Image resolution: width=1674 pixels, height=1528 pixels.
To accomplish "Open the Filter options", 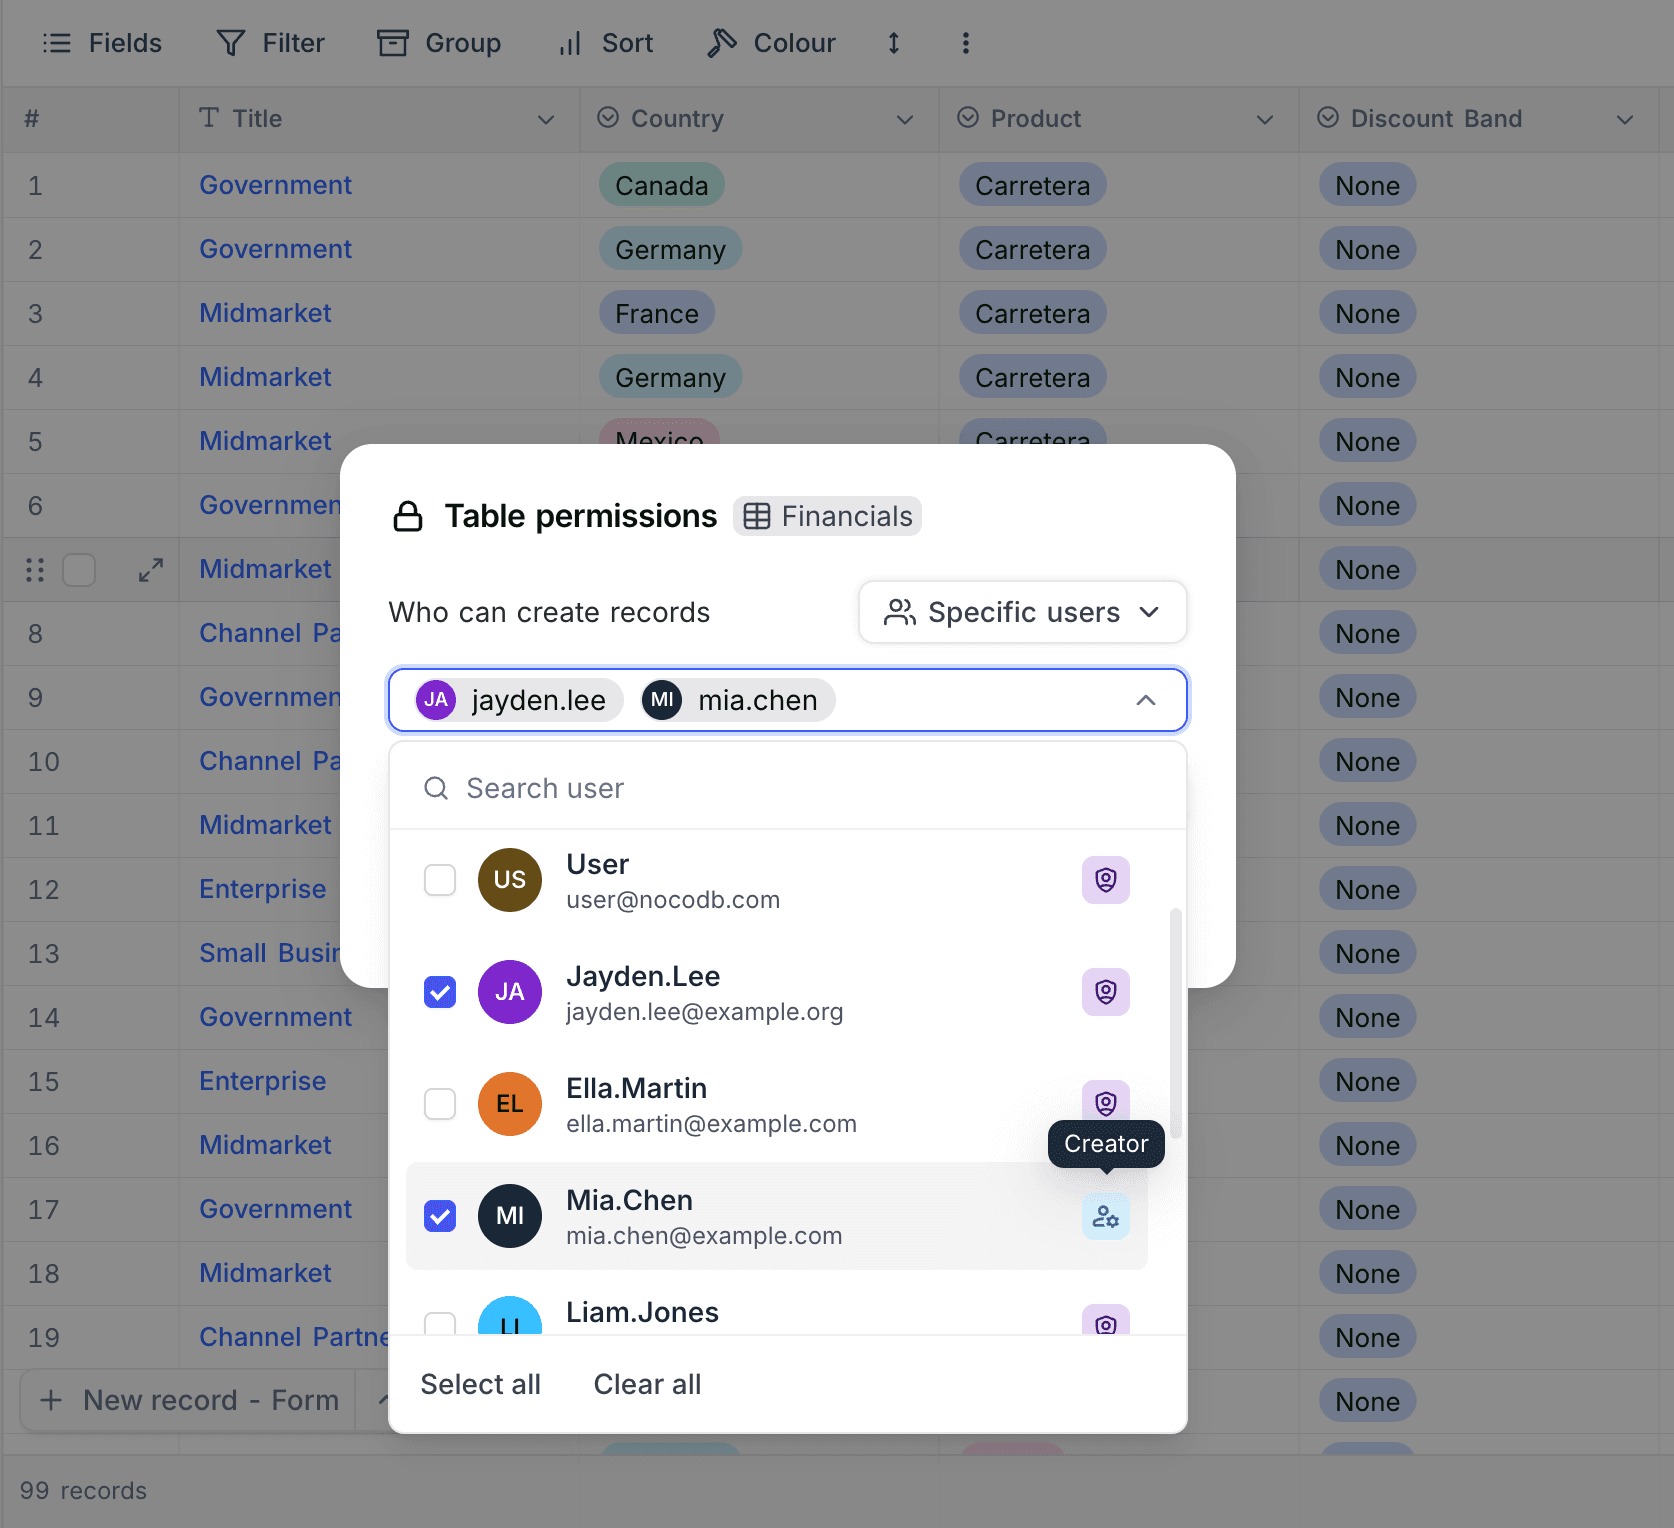I will click(x=269, y=43).
